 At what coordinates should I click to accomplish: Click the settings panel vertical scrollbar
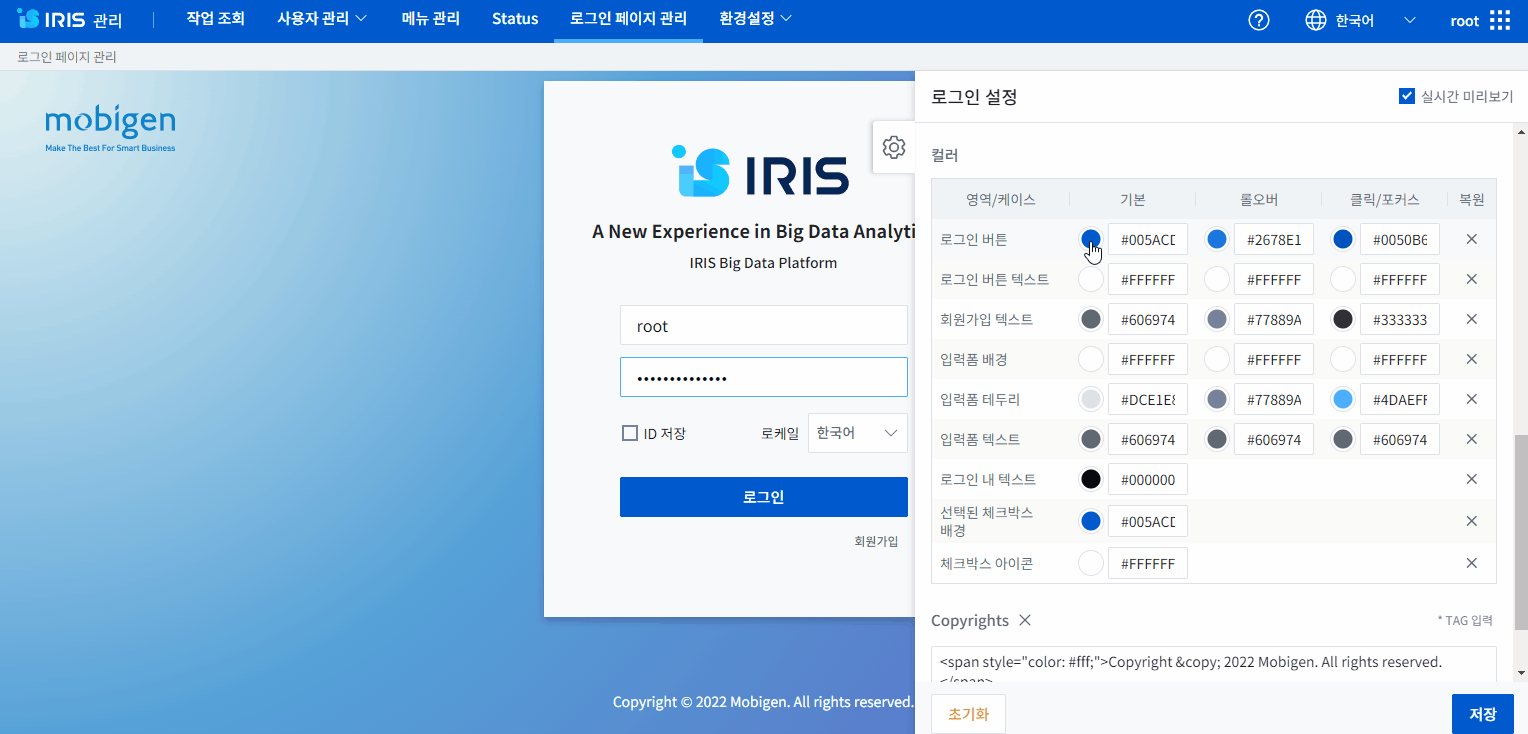pos(1521,532)
